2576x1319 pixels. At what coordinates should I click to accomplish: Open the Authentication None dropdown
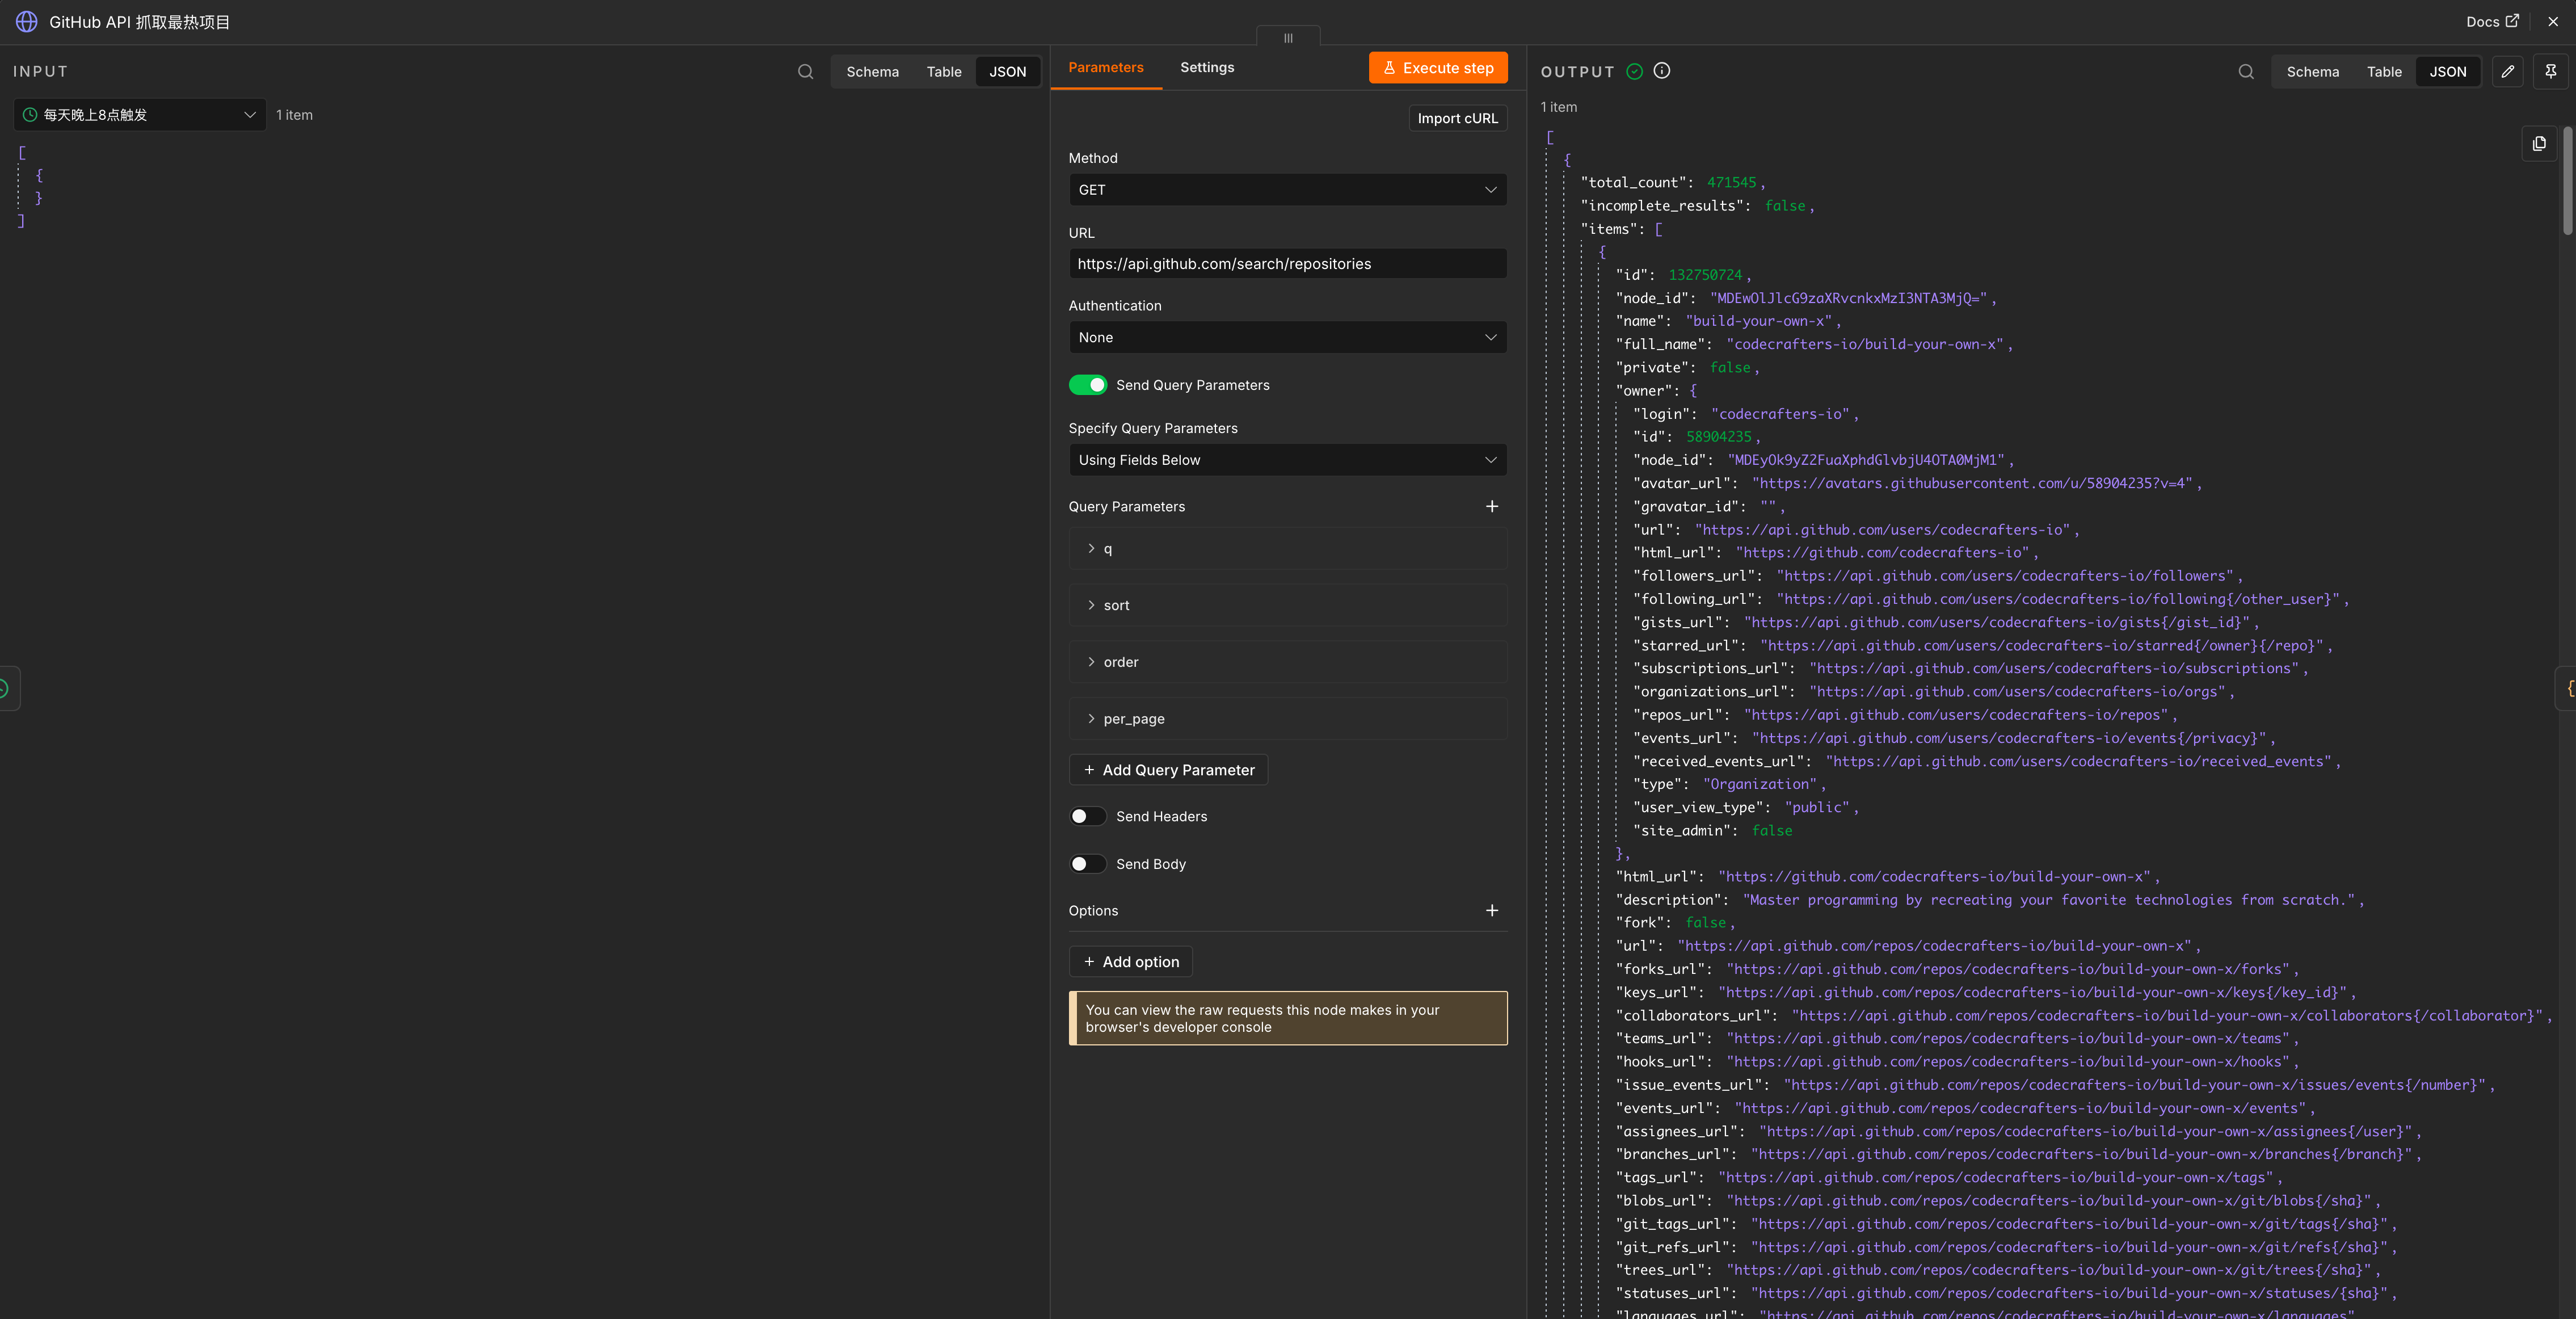(1288, 337)
